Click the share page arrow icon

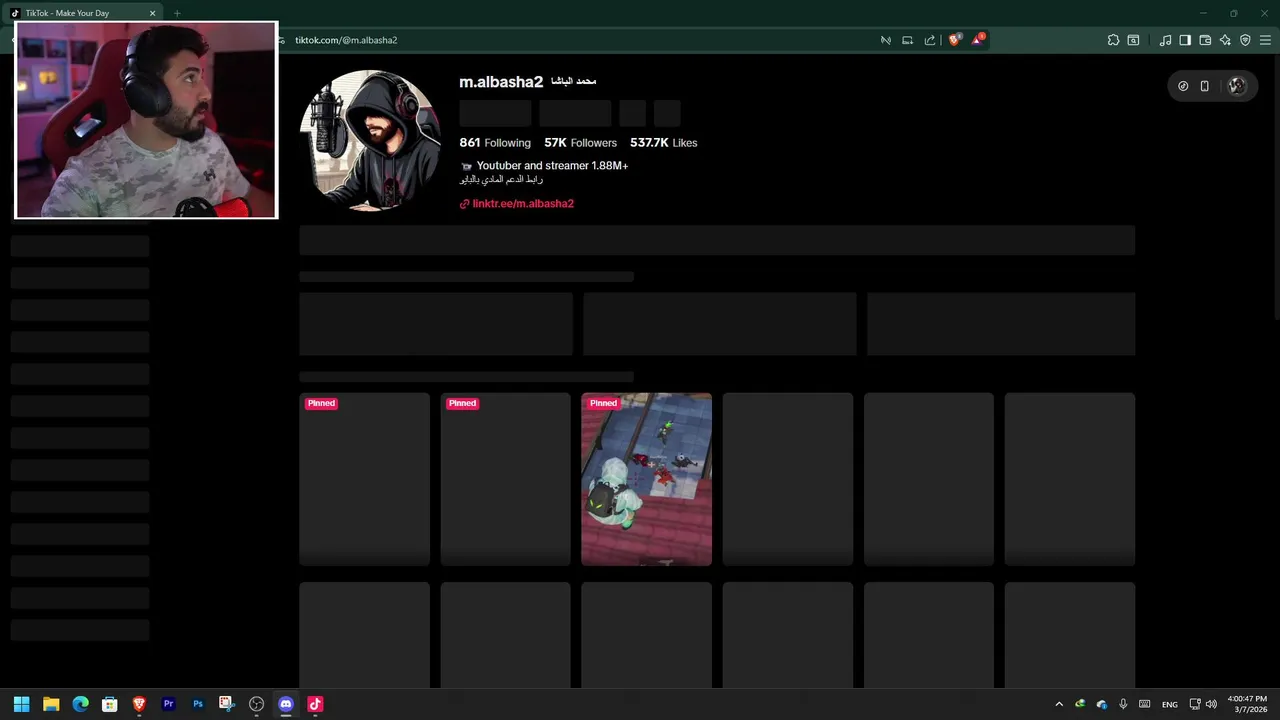(x=930, y=40)
